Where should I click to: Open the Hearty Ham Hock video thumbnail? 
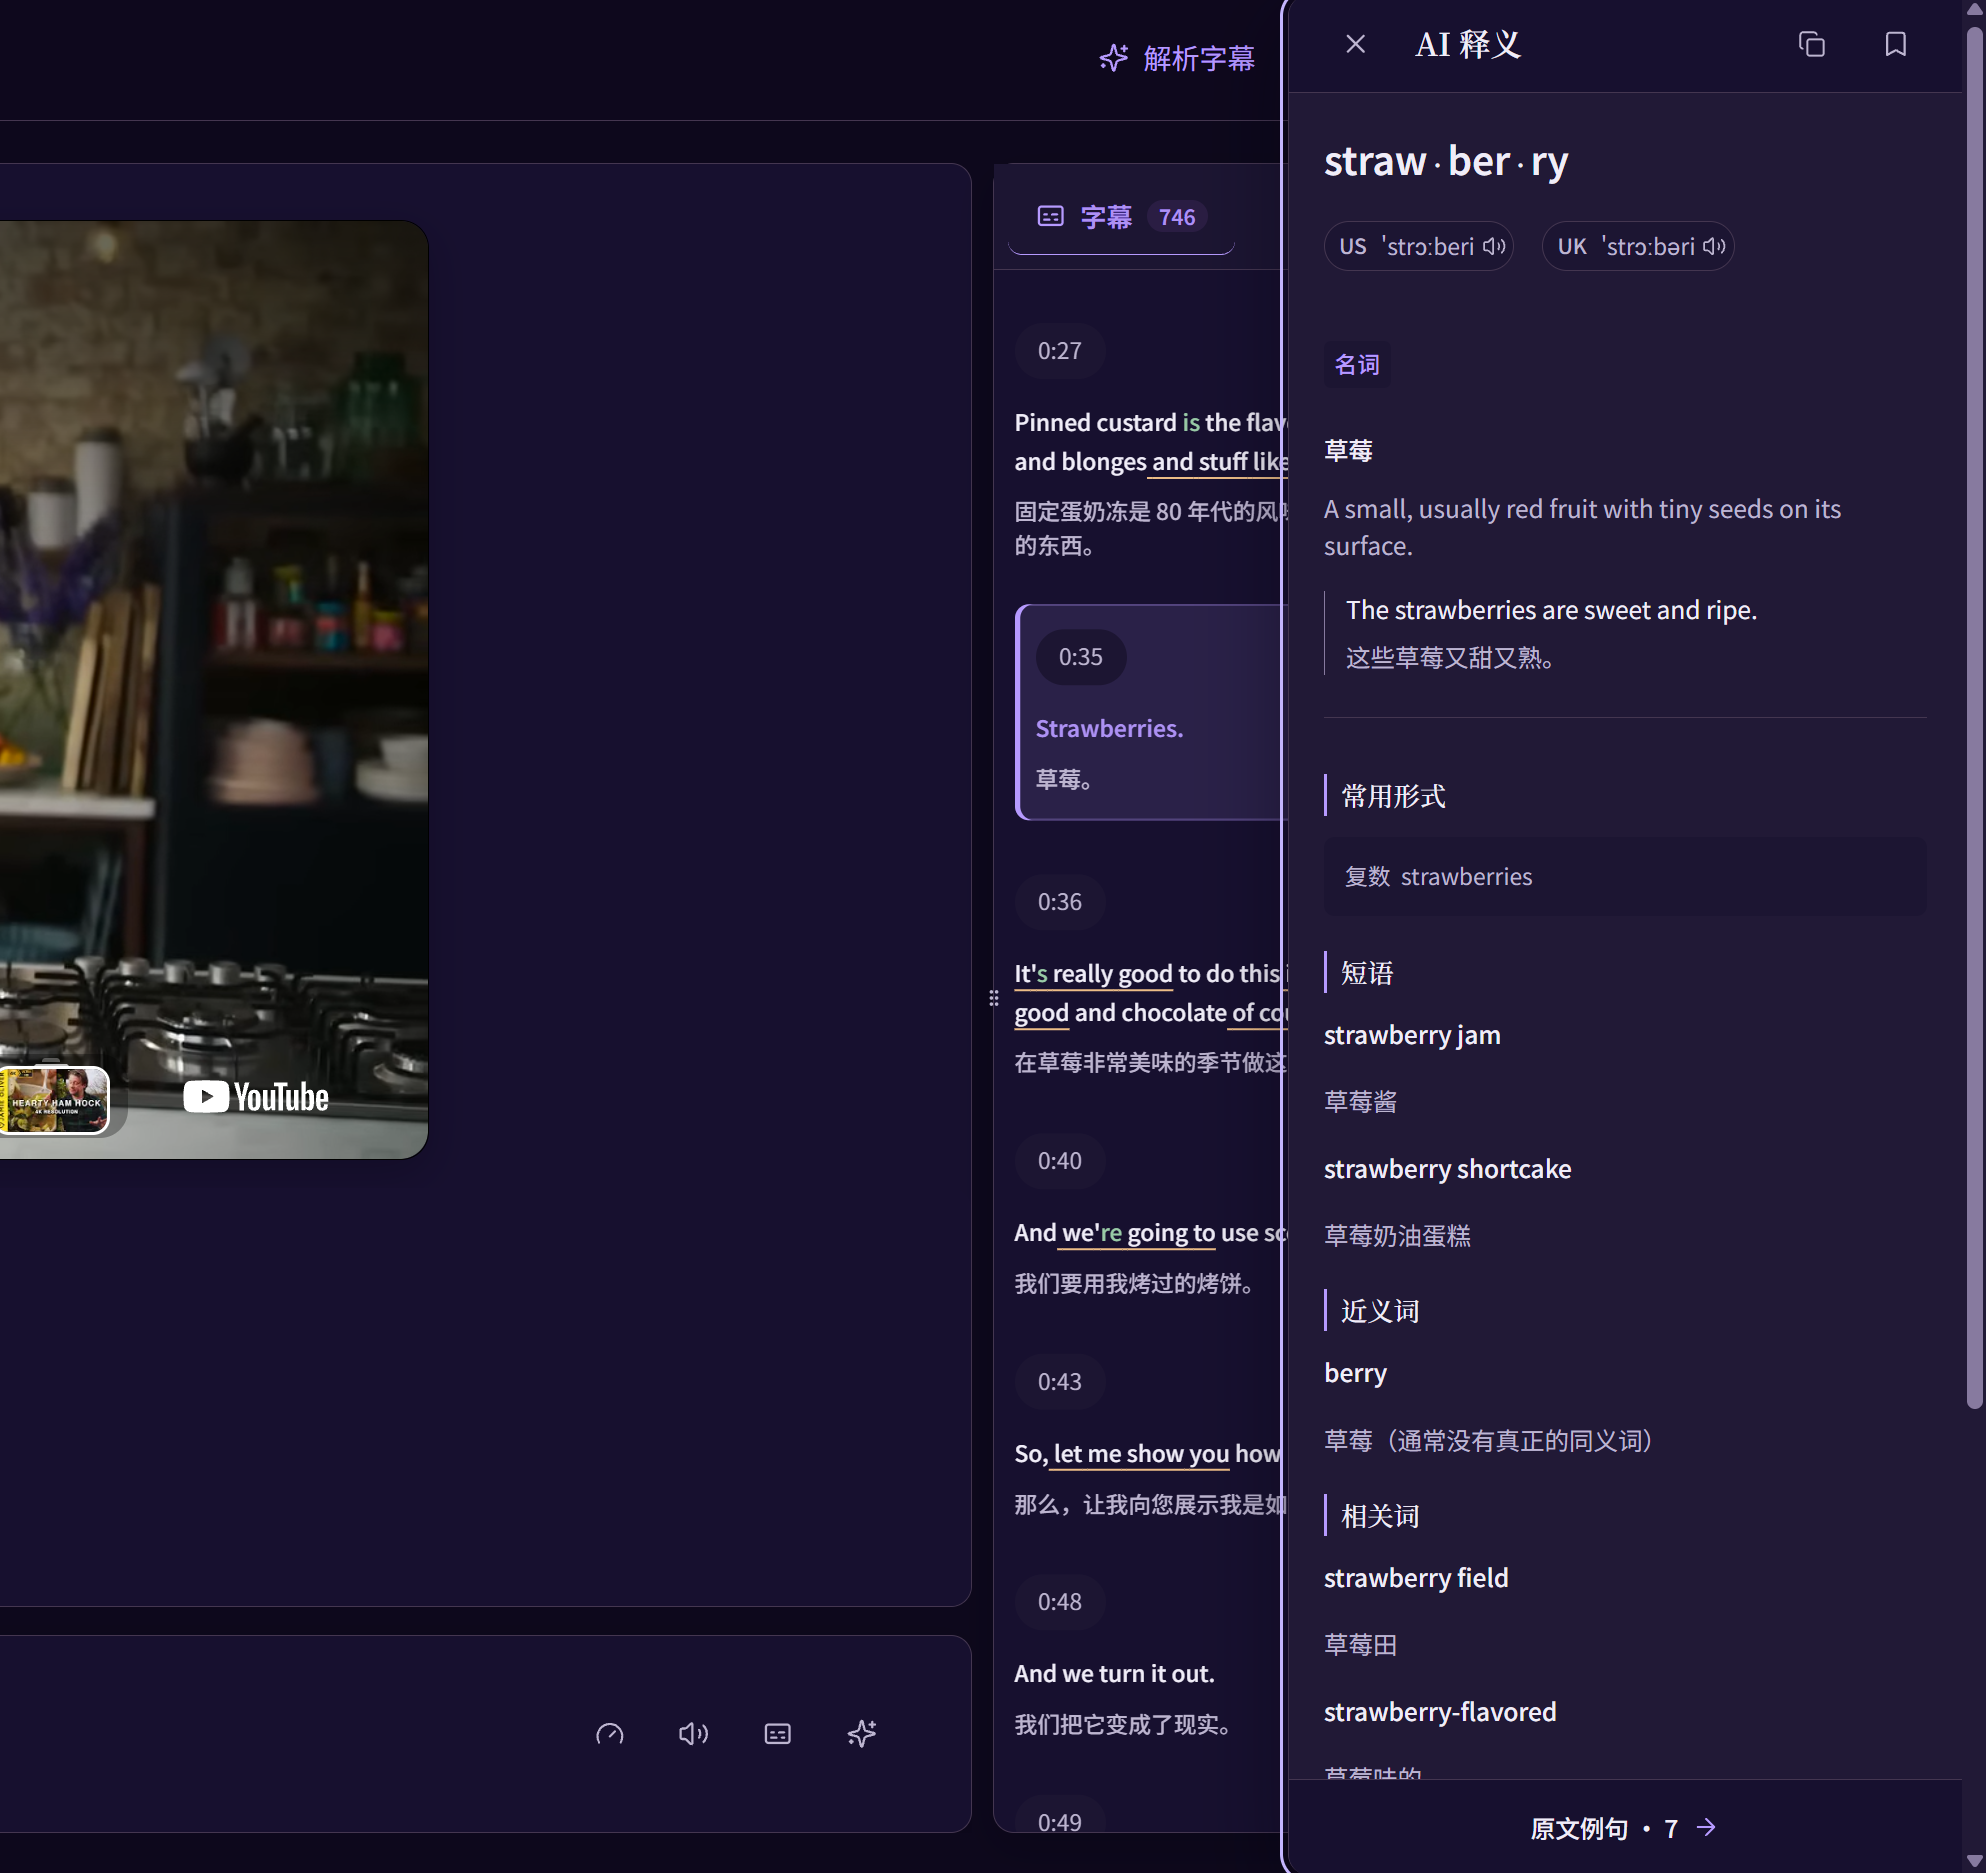pos(55,1100)
